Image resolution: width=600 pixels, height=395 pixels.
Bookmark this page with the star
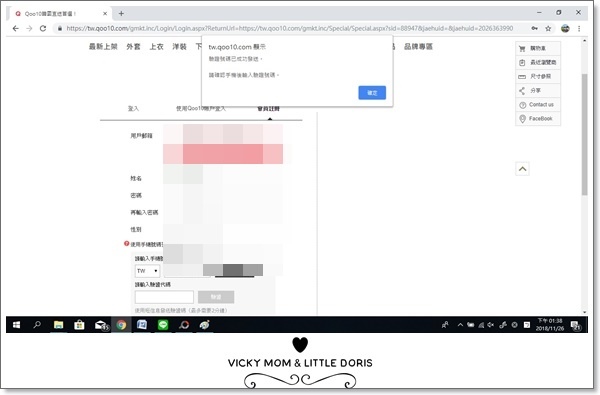(x=548, y=28)
